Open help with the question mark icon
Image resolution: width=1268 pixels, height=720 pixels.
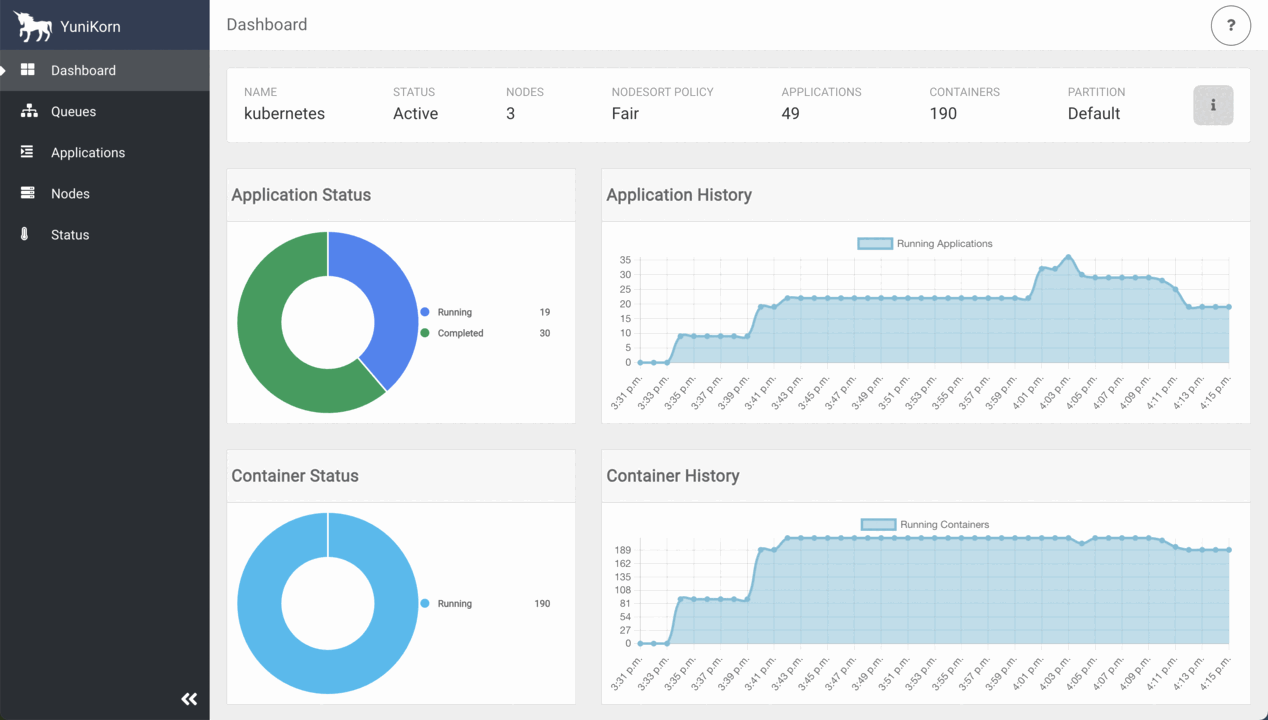(x=1230, y=25)
